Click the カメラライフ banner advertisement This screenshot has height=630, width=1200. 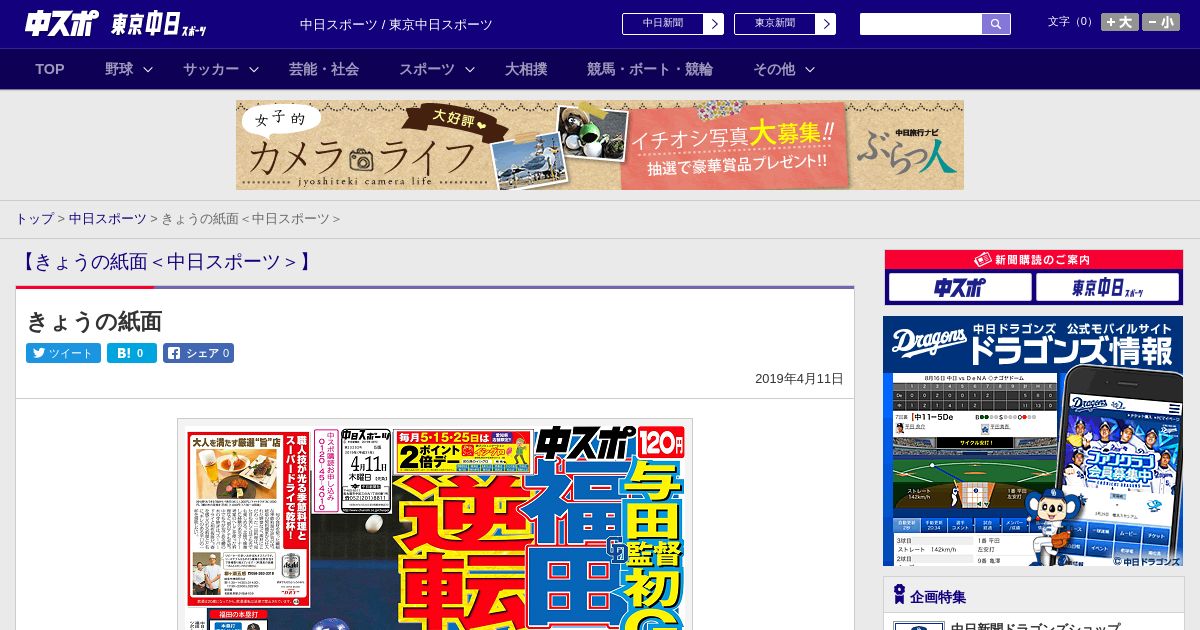tap(600, 145)
